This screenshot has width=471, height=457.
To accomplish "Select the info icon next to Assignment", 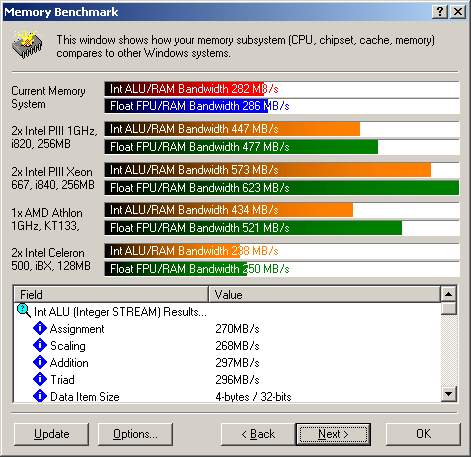I will 40,328.
